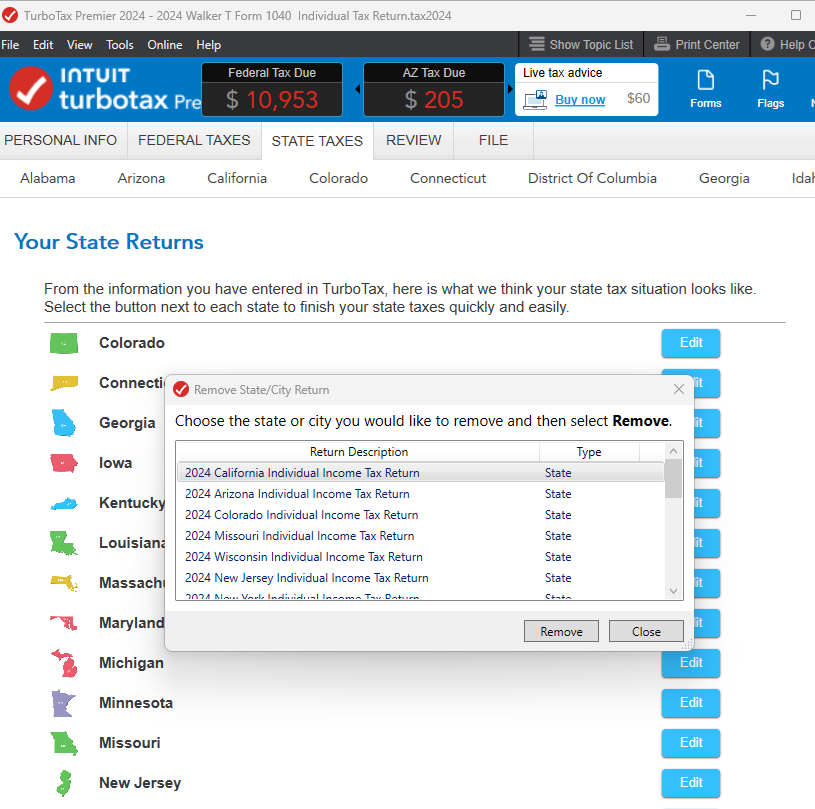Select 2024 New Jersey Individual Income Tax Return
815x809 pixels.
pyautogui.click(x=420, y=578)
